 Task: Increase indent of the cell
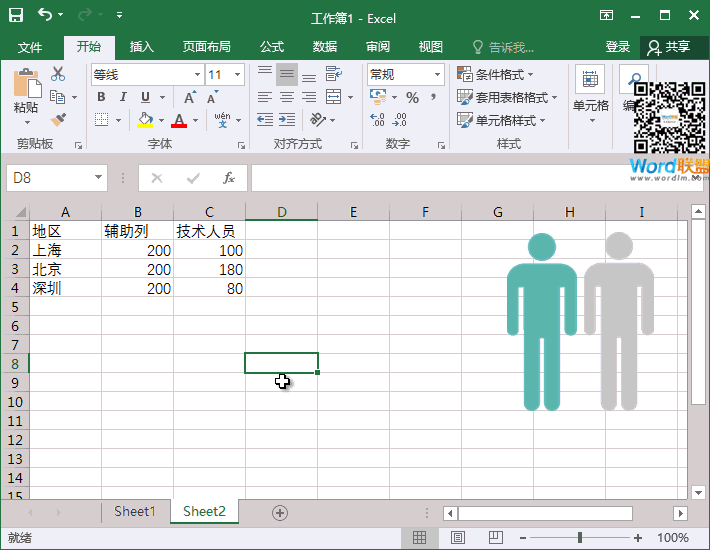[x=287, y=120]
